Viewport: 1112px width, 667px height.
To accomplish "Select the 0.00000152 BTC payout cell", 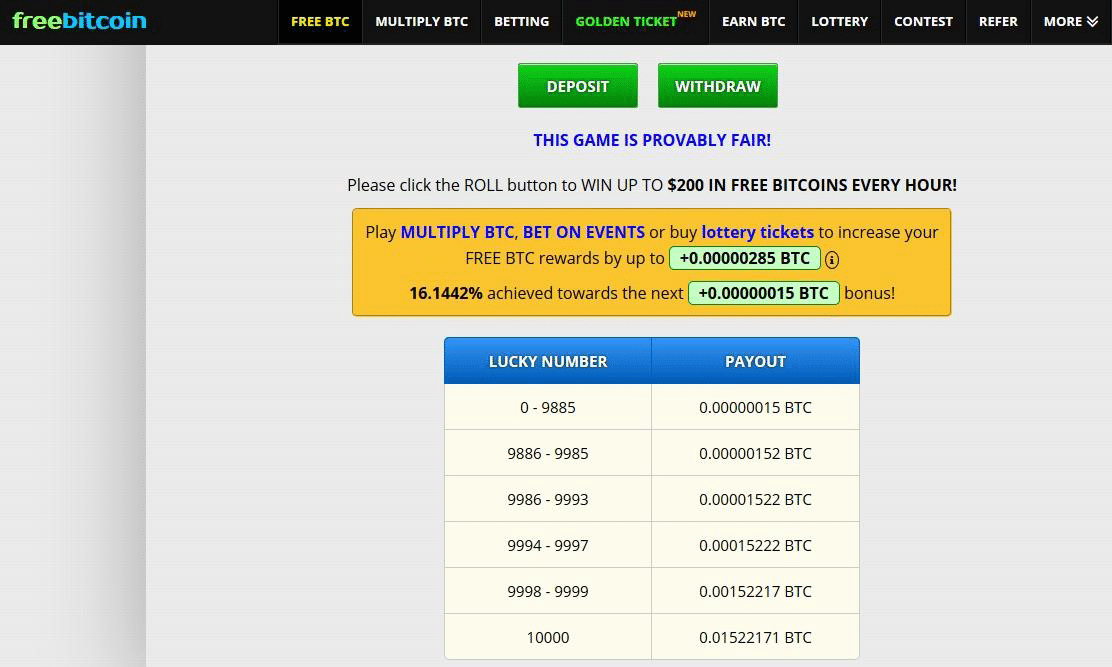I will point(755,453).
